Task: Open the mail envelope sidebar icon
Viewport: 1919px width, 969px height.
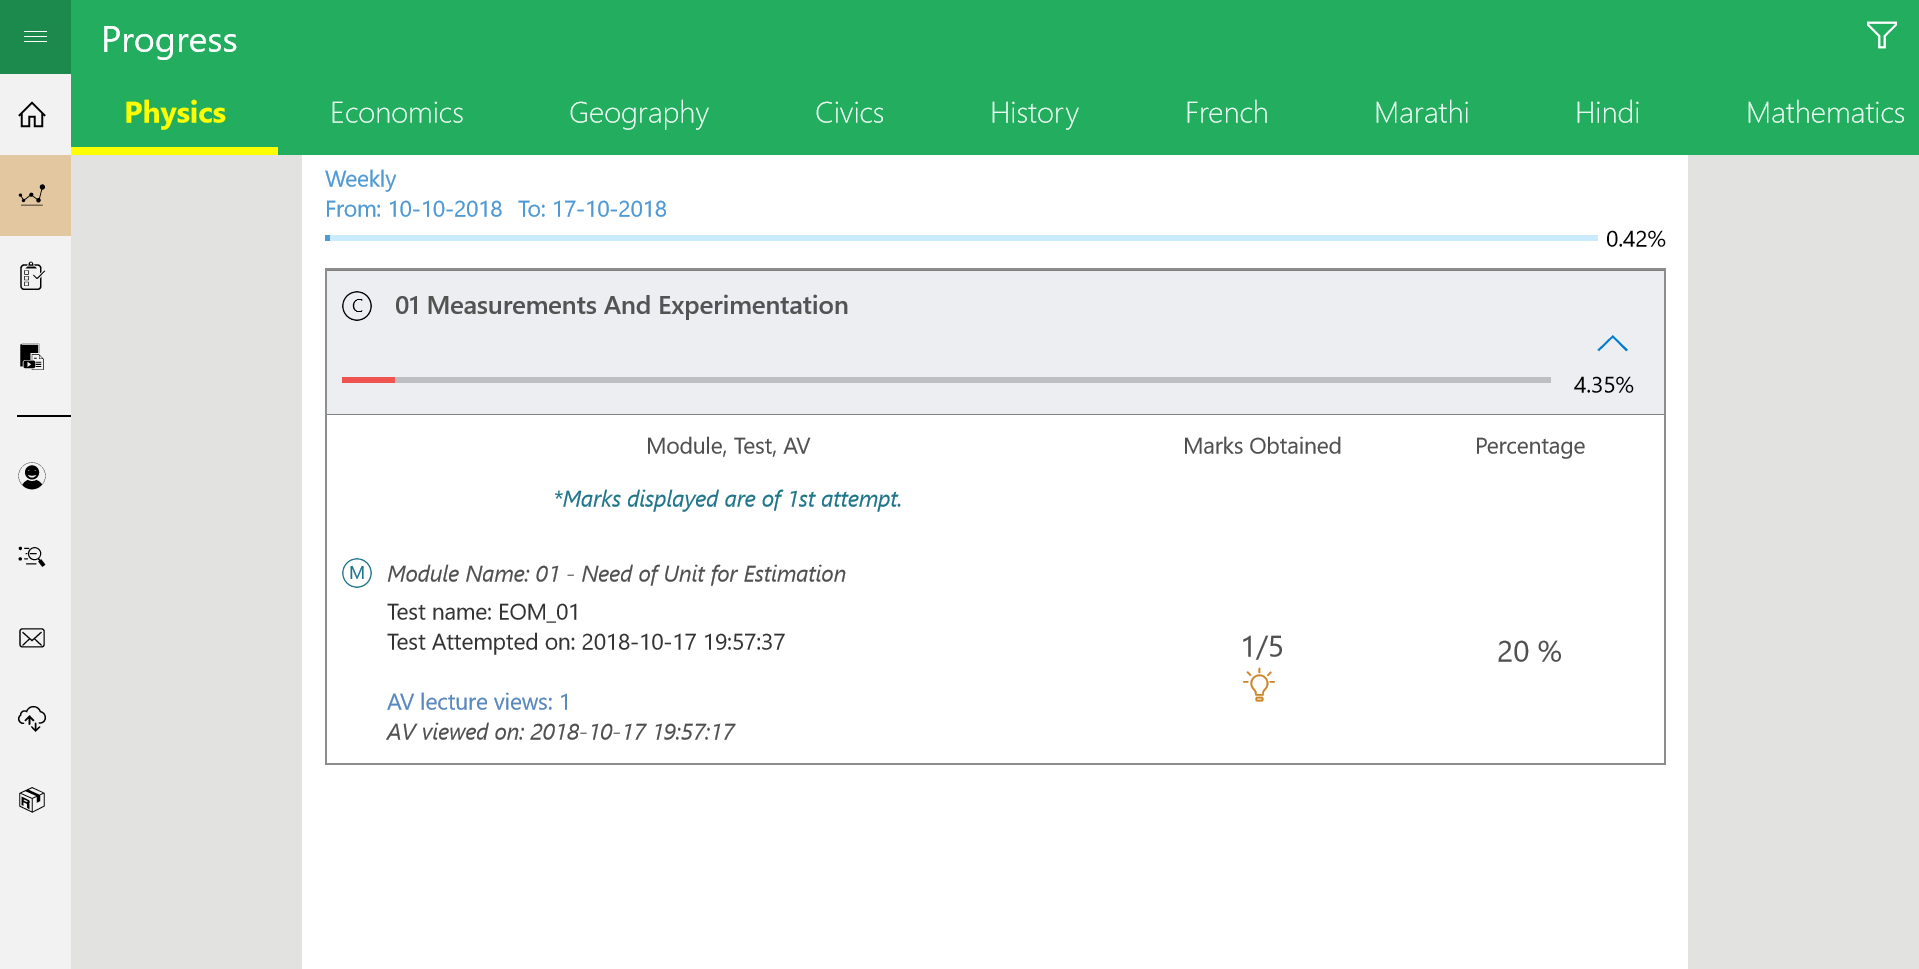Action: coord(33,638)
